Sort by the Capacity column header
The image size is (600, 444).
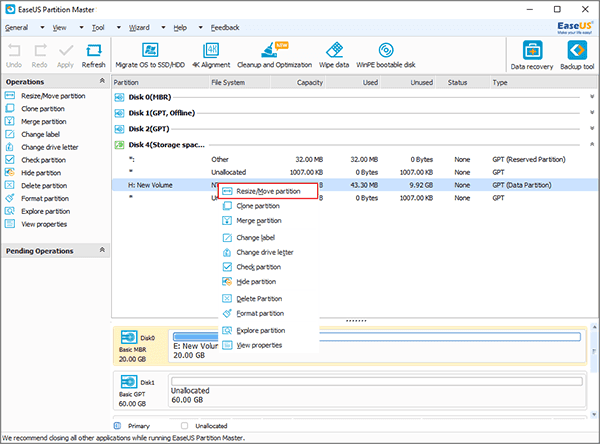coord(298,82)
